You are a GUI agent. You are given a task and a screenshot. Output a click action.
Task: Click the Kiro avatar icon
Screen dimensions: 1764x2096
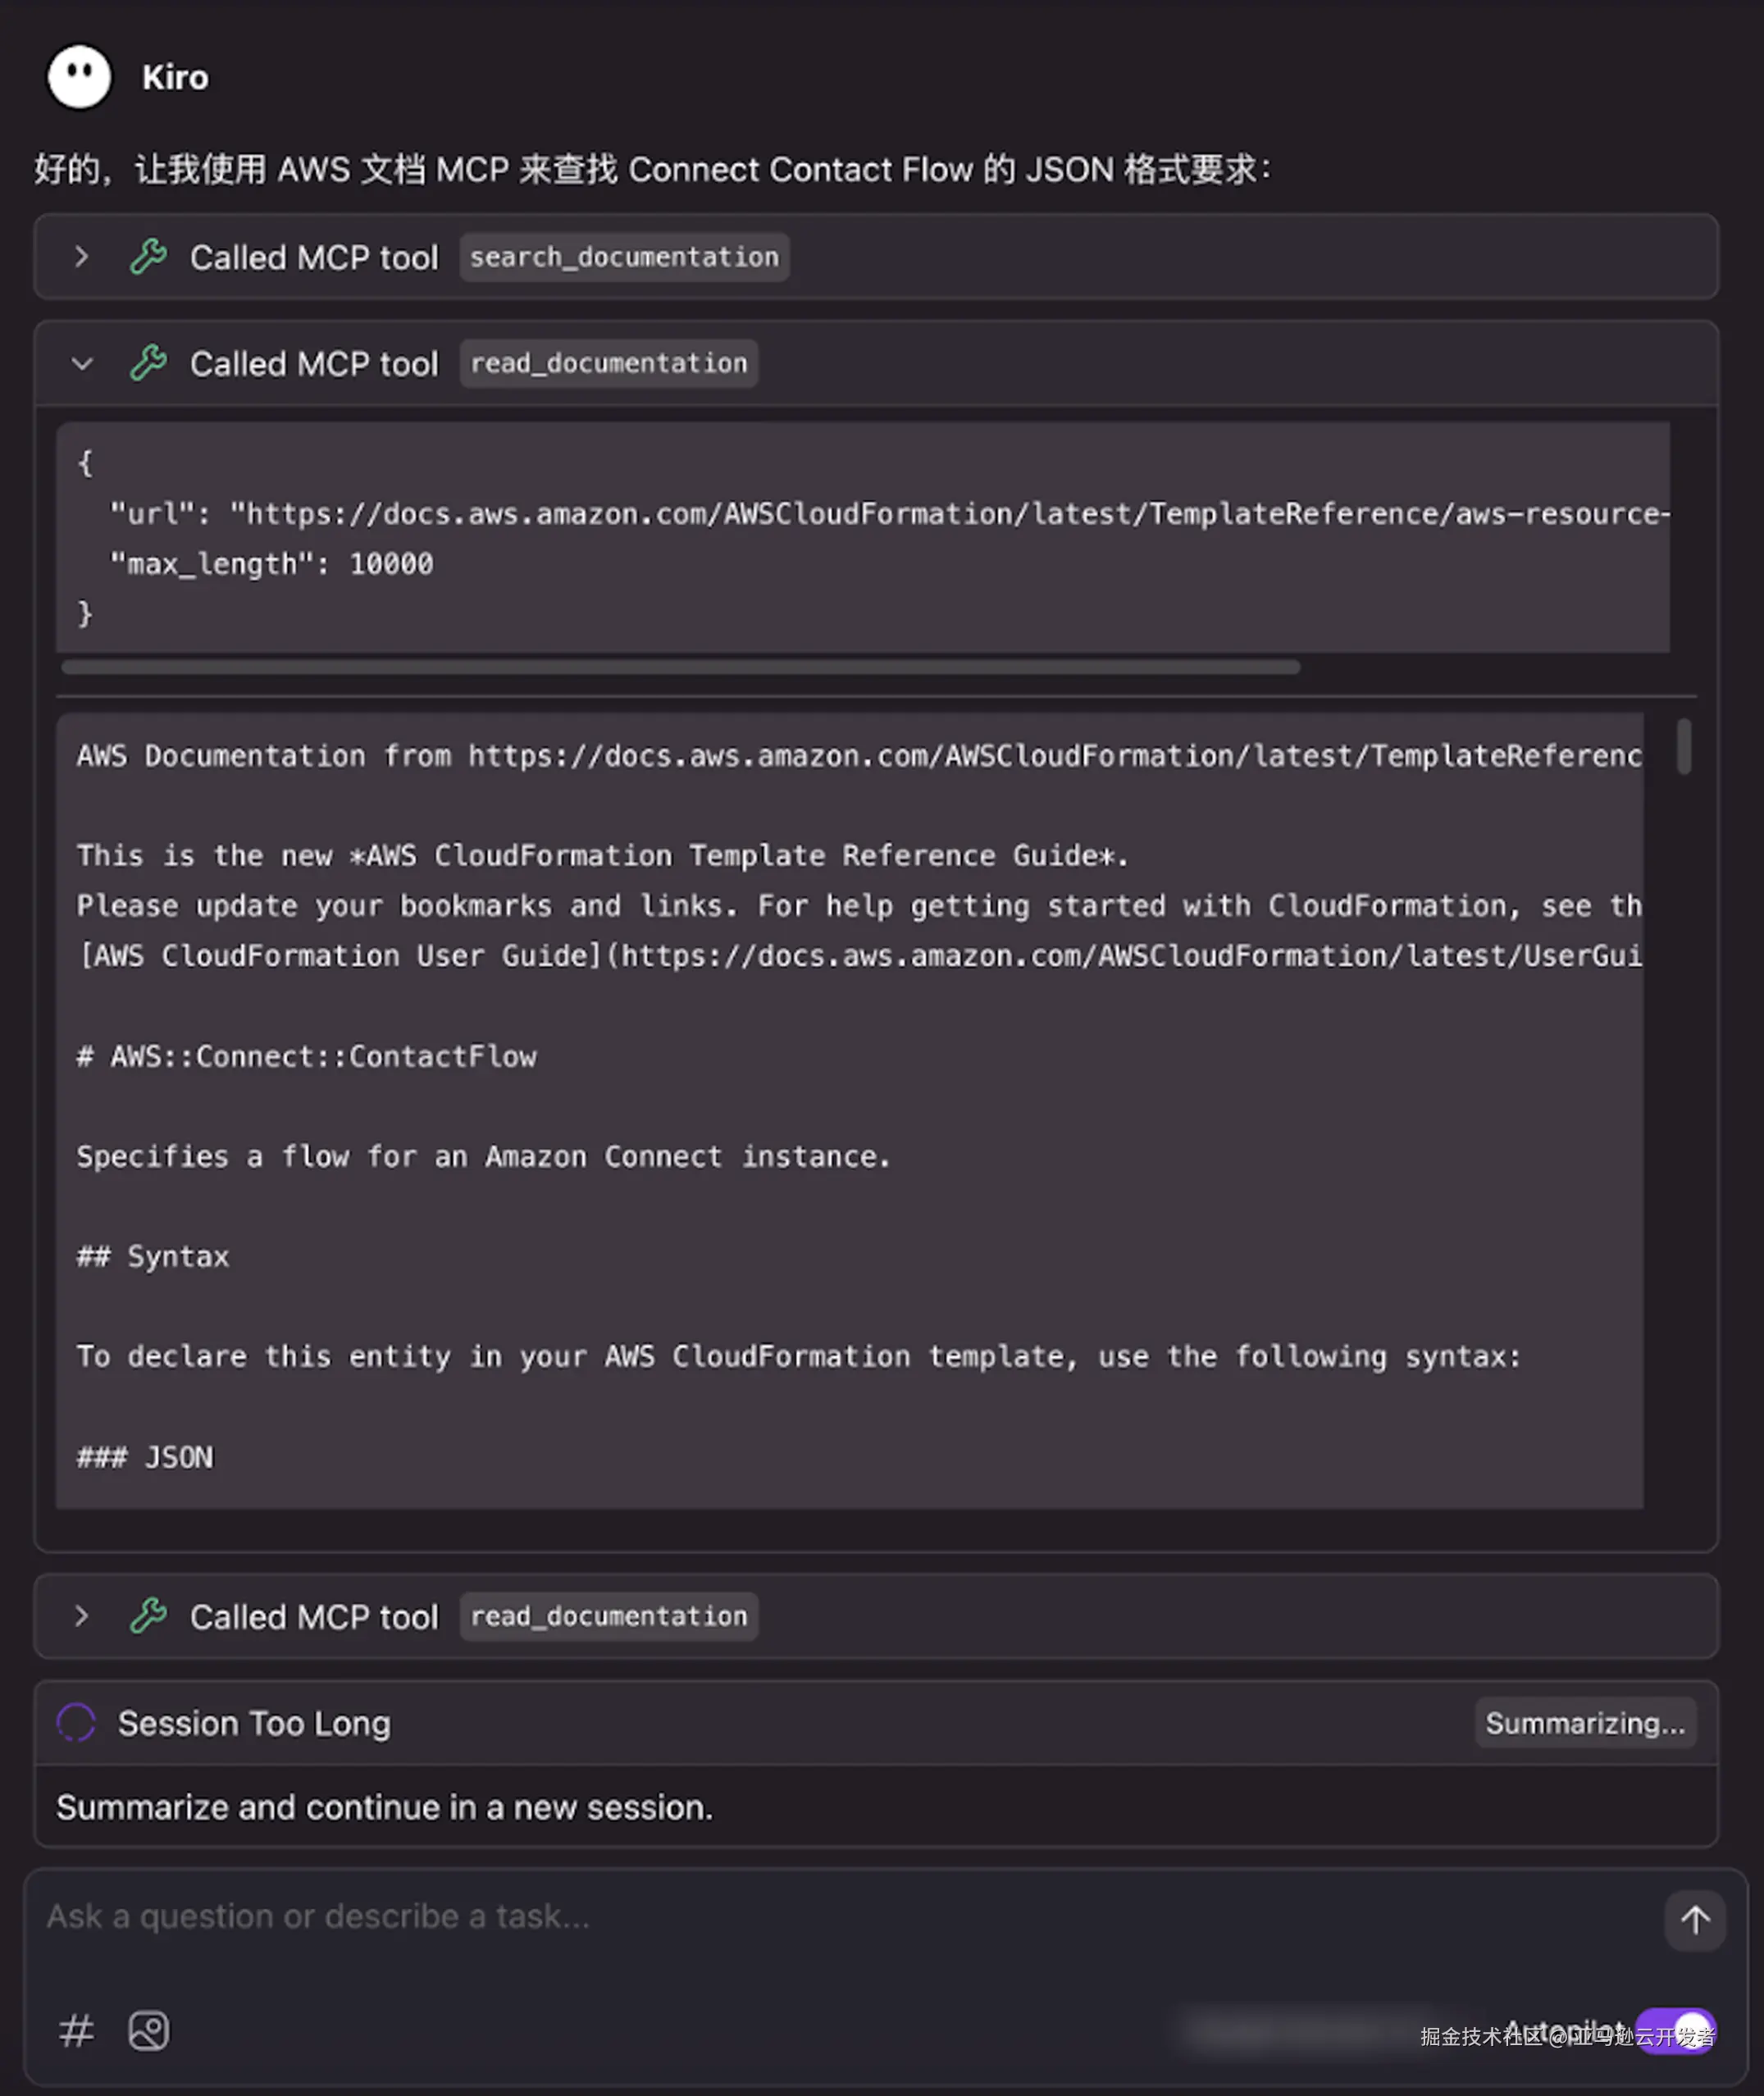tap(78, 77)
